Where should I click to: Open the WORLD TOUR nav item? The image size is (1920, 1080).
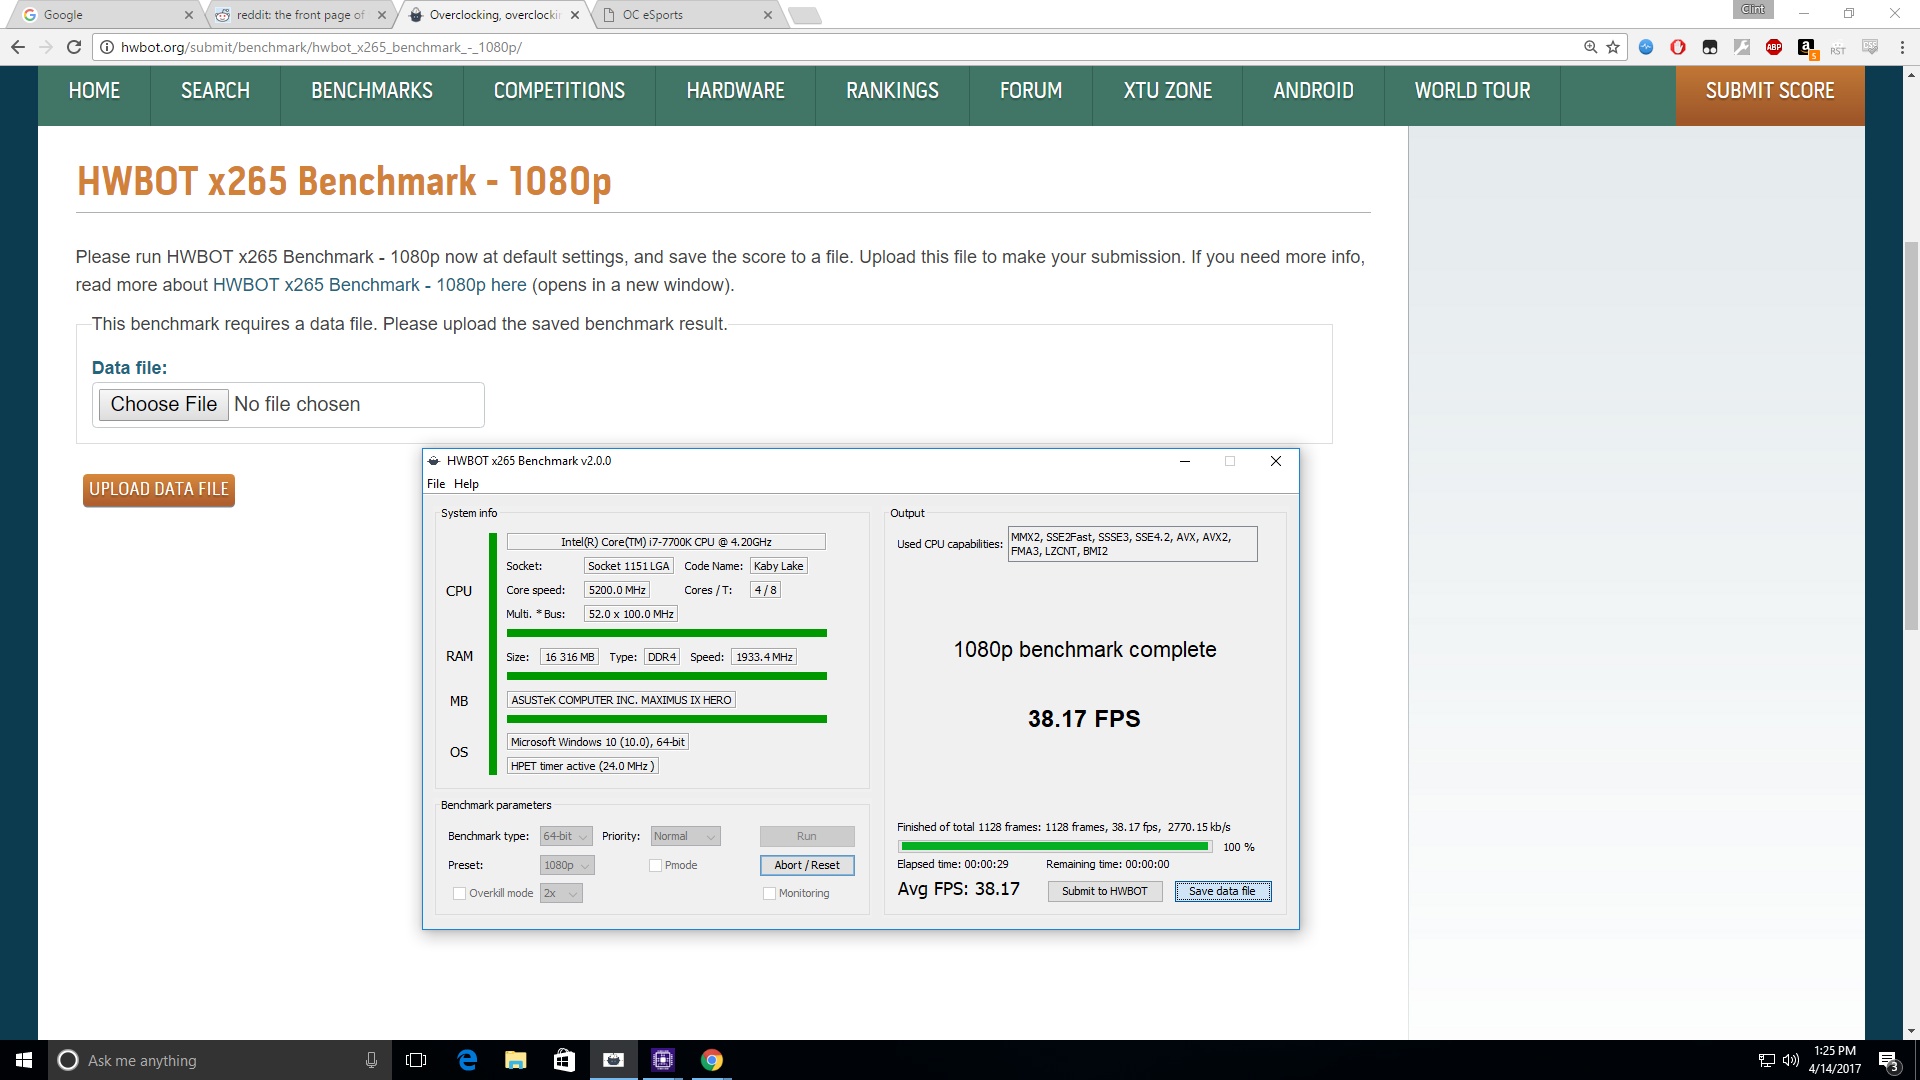tap(1472, 91)
